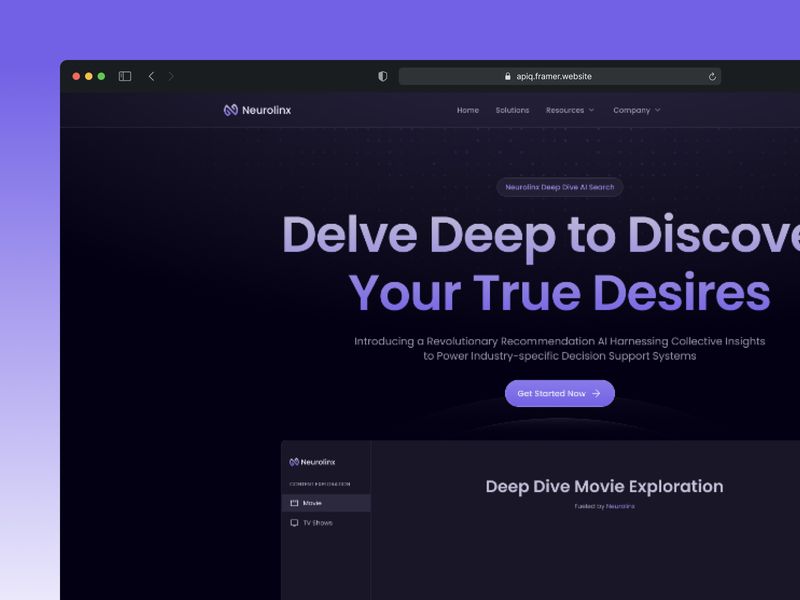Click the TV Shows monitor icon
This screenshot has height=600, width=800.
tap(294, 523)
